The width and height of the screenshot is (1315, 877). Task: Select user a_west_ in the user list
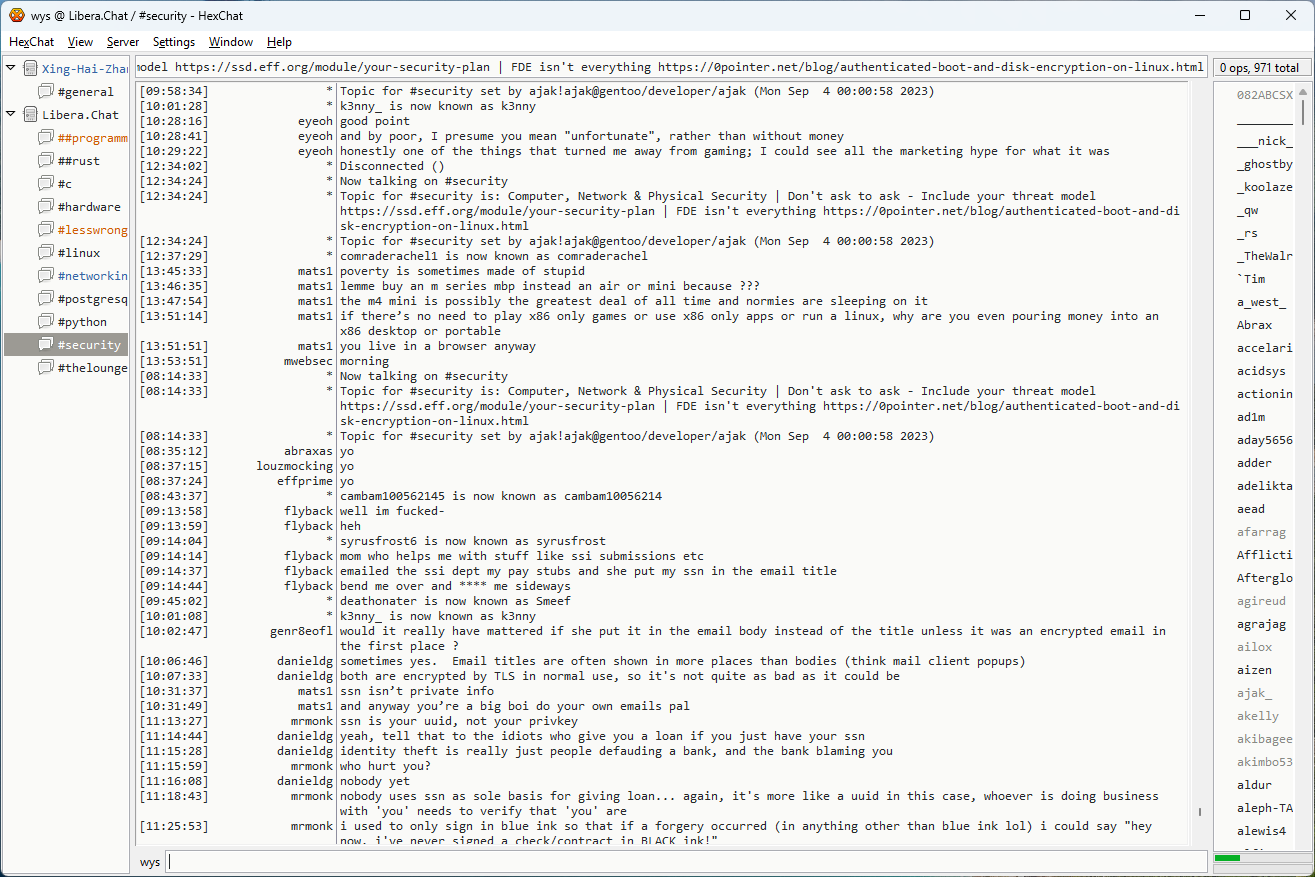pos(1261,302)
